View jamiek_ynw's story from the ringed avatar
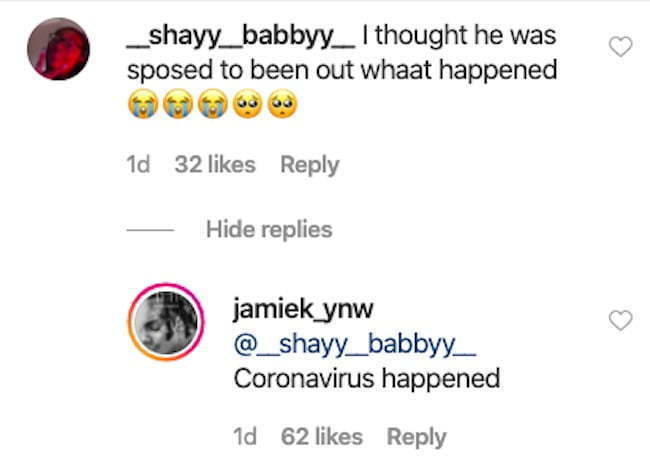This screenshot has width=650, height=459. 166,322
